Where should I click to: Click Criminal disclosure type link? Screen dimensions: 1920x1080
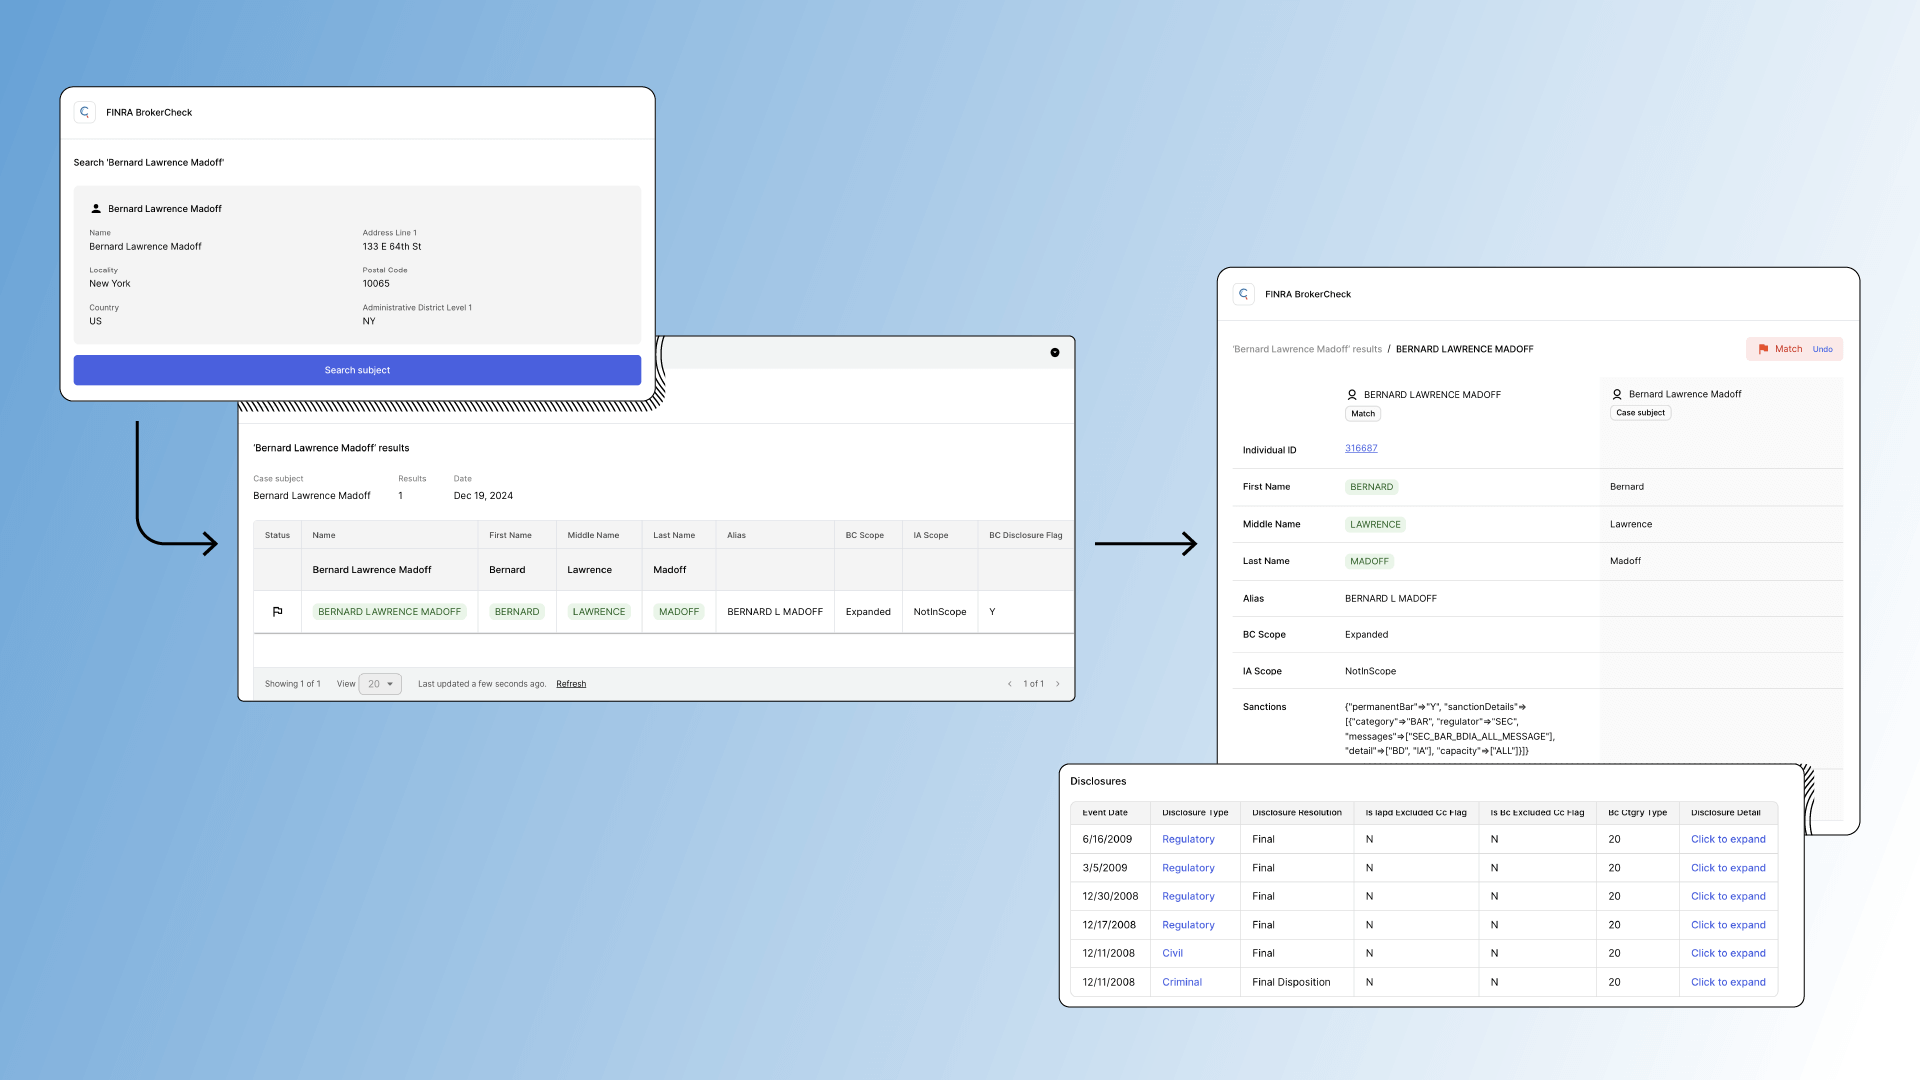[x=1182, y=982]
